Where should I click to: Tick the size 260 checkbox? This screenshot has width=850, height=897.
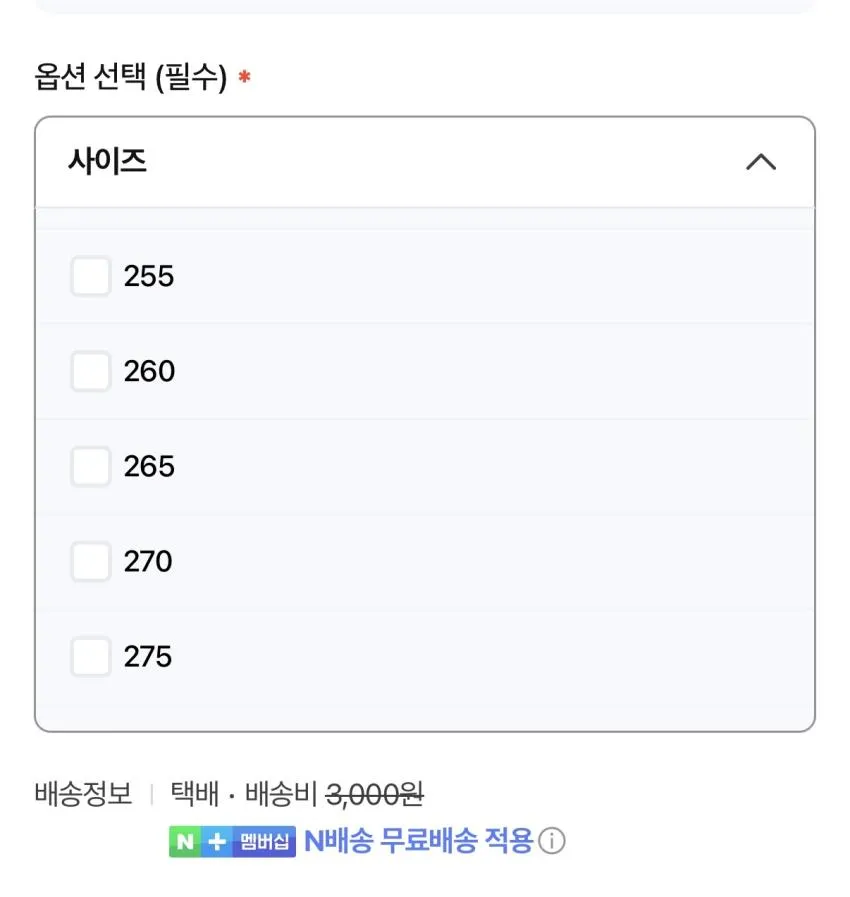(x=90, y=371)
